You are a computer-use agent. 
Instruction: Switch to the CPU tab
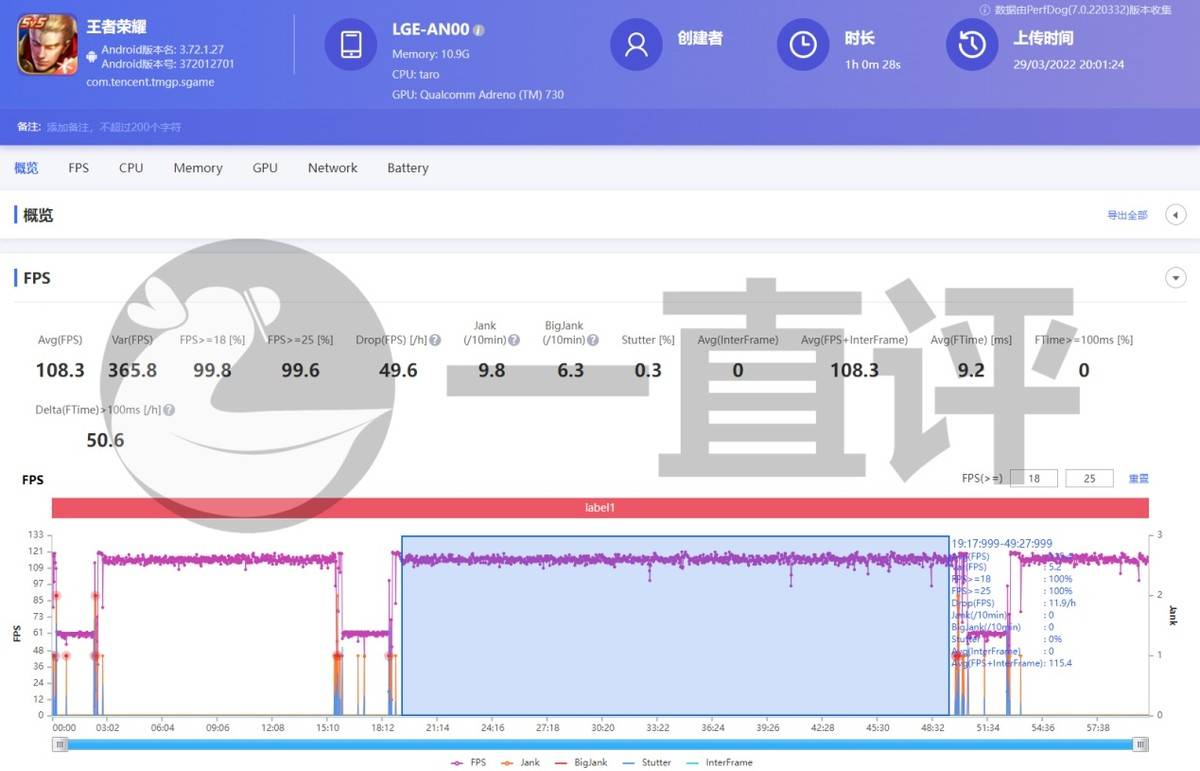[x=130, y=168]
